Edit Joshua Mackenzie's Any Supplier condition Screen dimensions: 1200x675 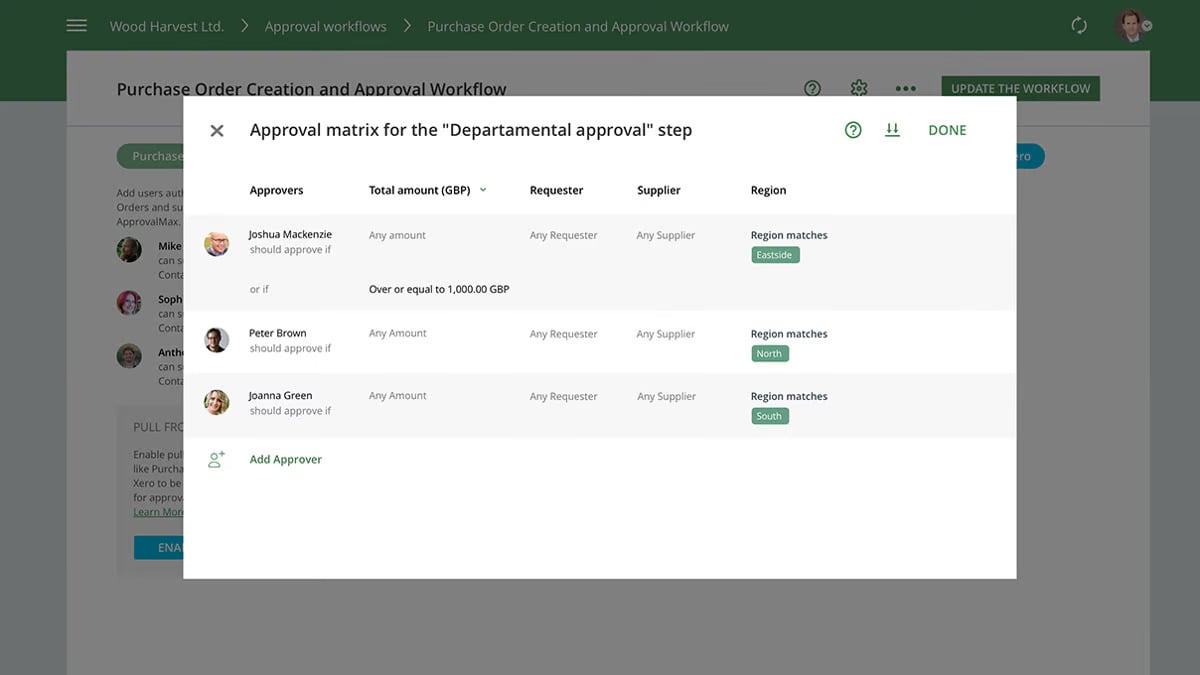click(666, 235)
